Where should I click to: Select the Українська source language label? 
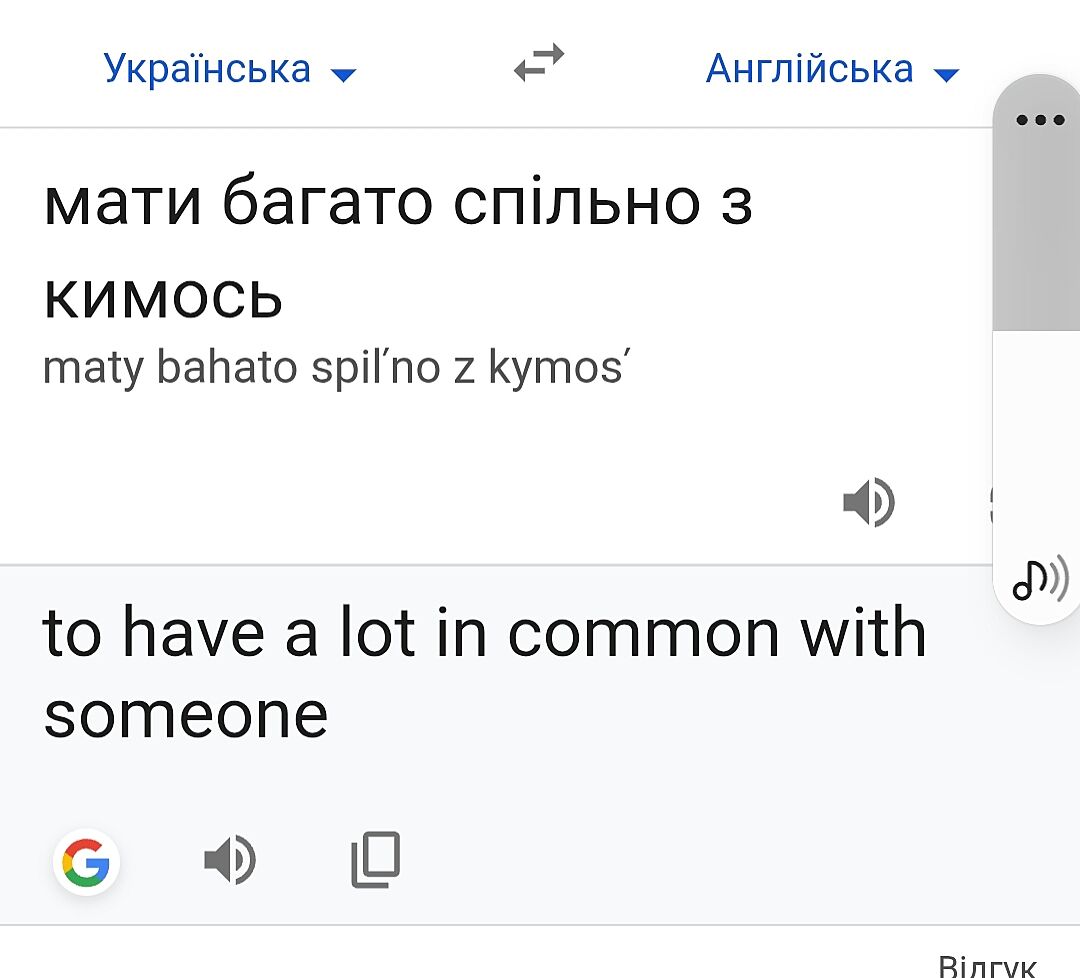[208, 69]
